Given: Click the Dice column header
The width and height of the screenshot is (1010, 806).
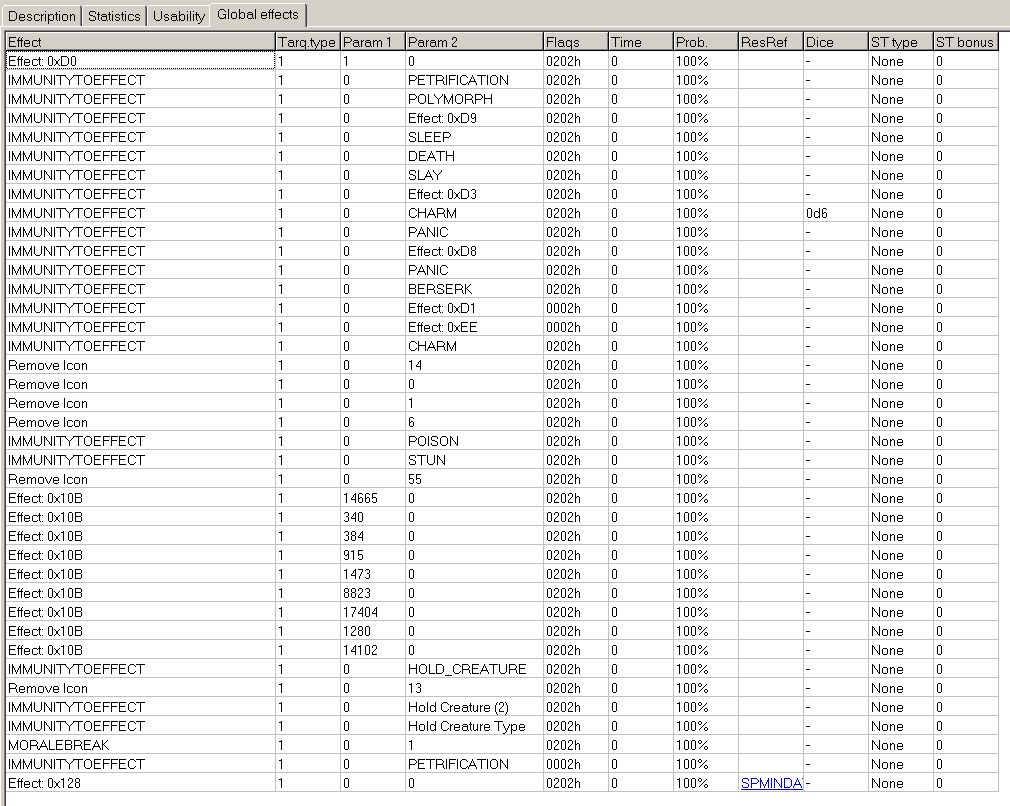Looking at the screenshot, I should (836, 42).
